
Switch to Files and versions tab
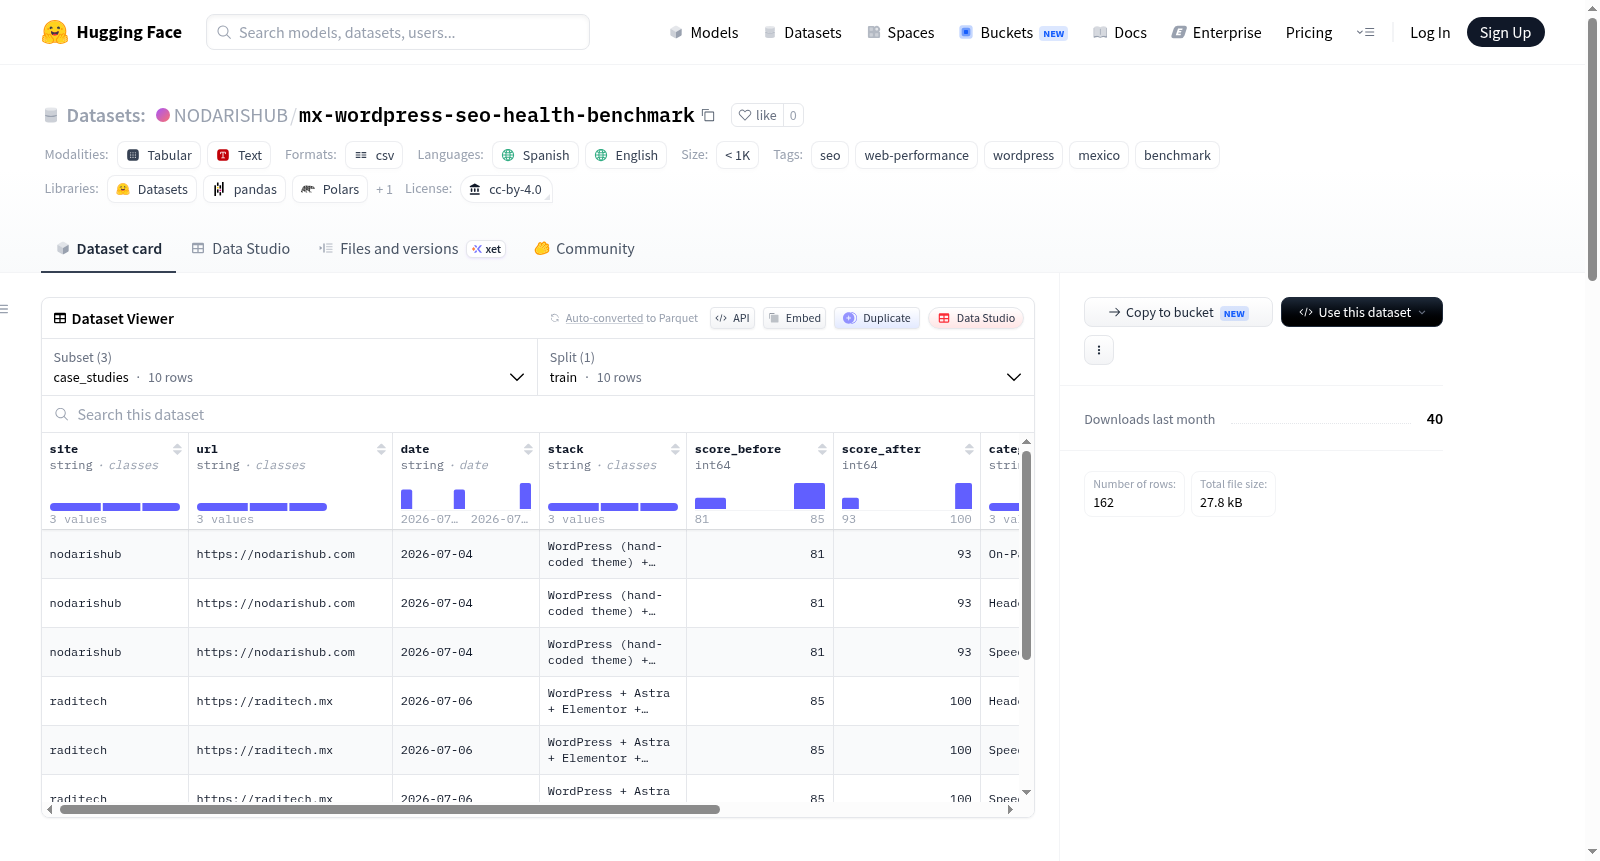click(412, 248)
